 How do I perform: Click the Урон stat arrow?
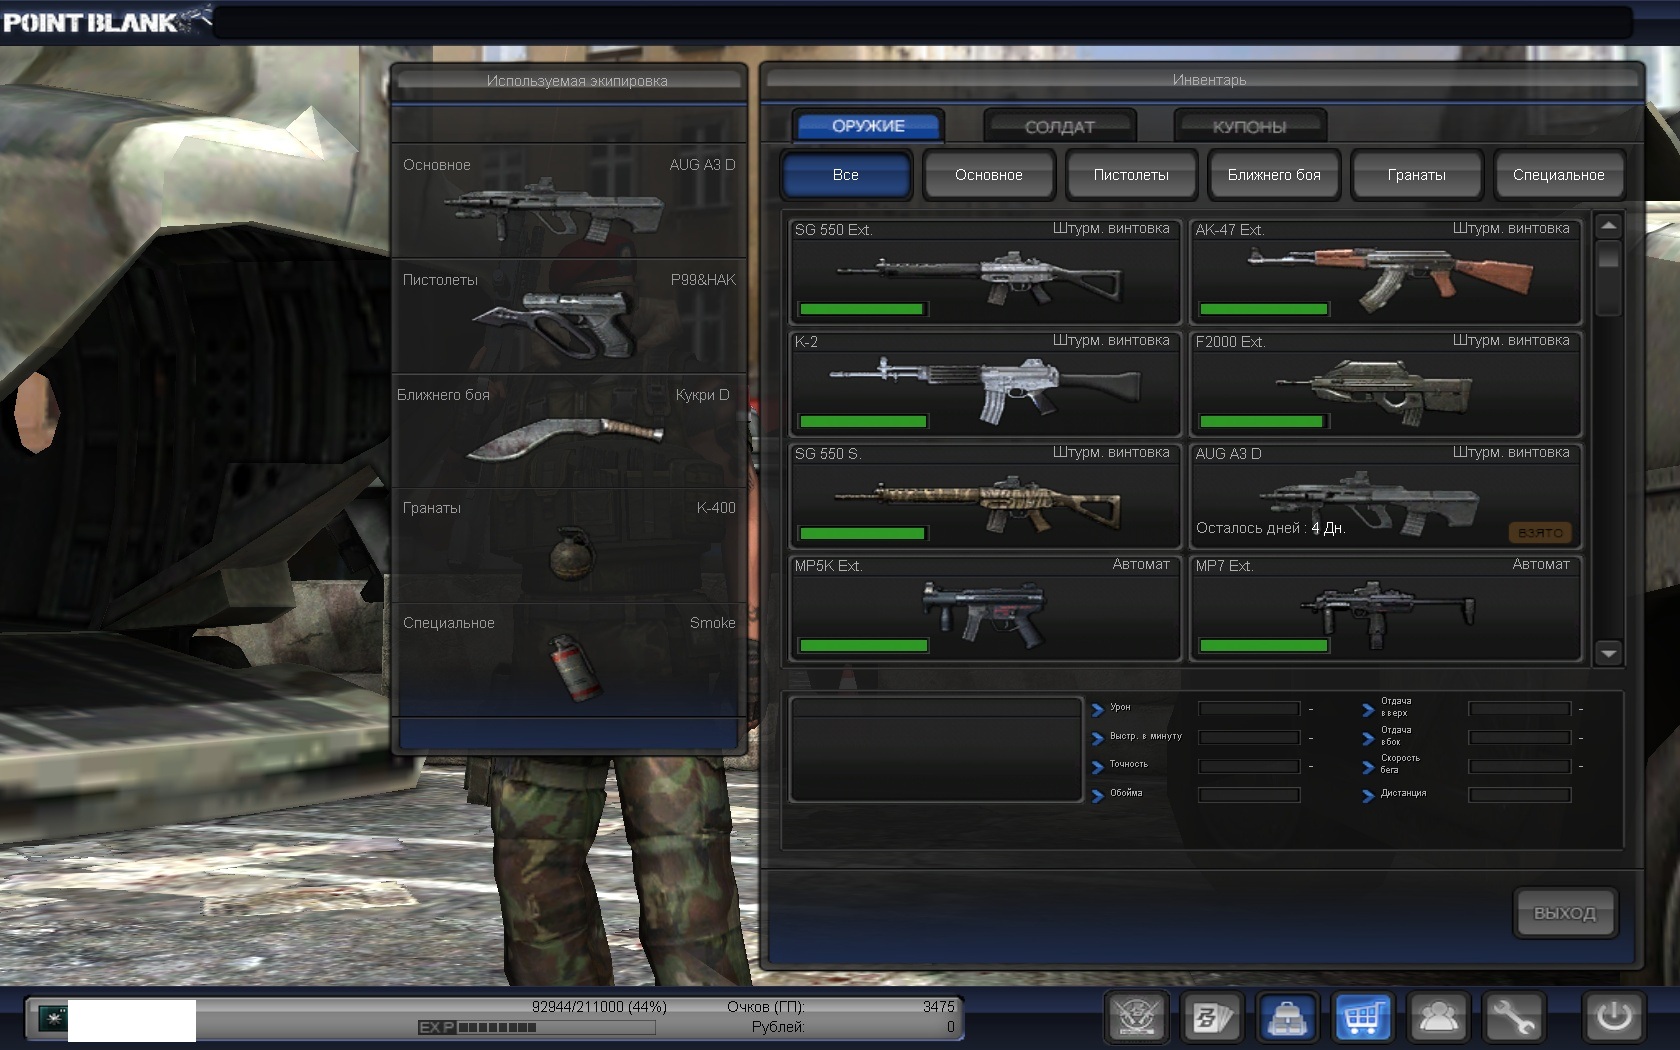(x=1097, y=710)
